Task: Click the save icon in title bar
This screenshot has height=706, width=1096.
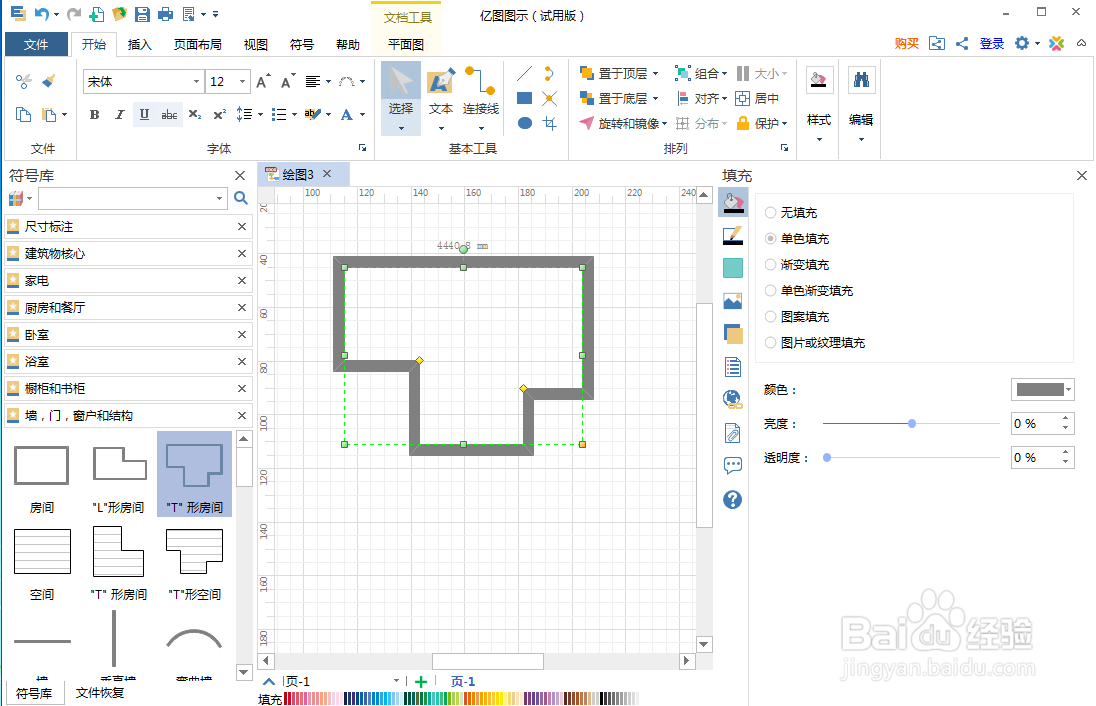Action: coord(143,14)
